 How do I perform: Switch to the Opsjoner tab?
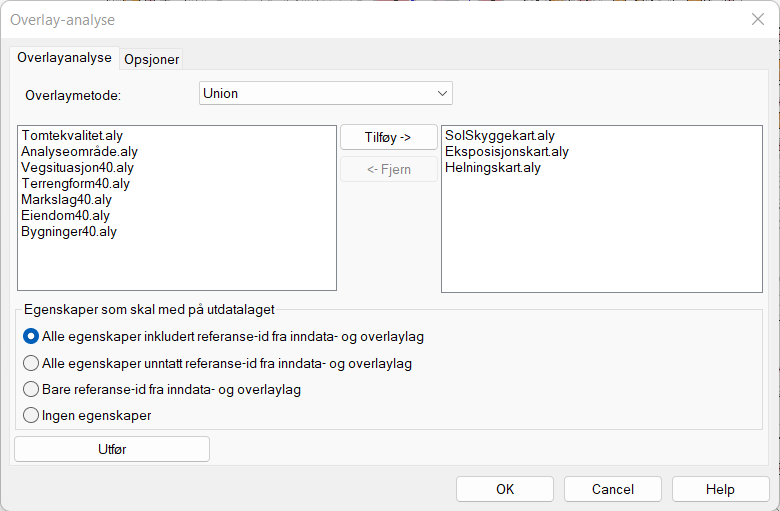pos(151,59)
